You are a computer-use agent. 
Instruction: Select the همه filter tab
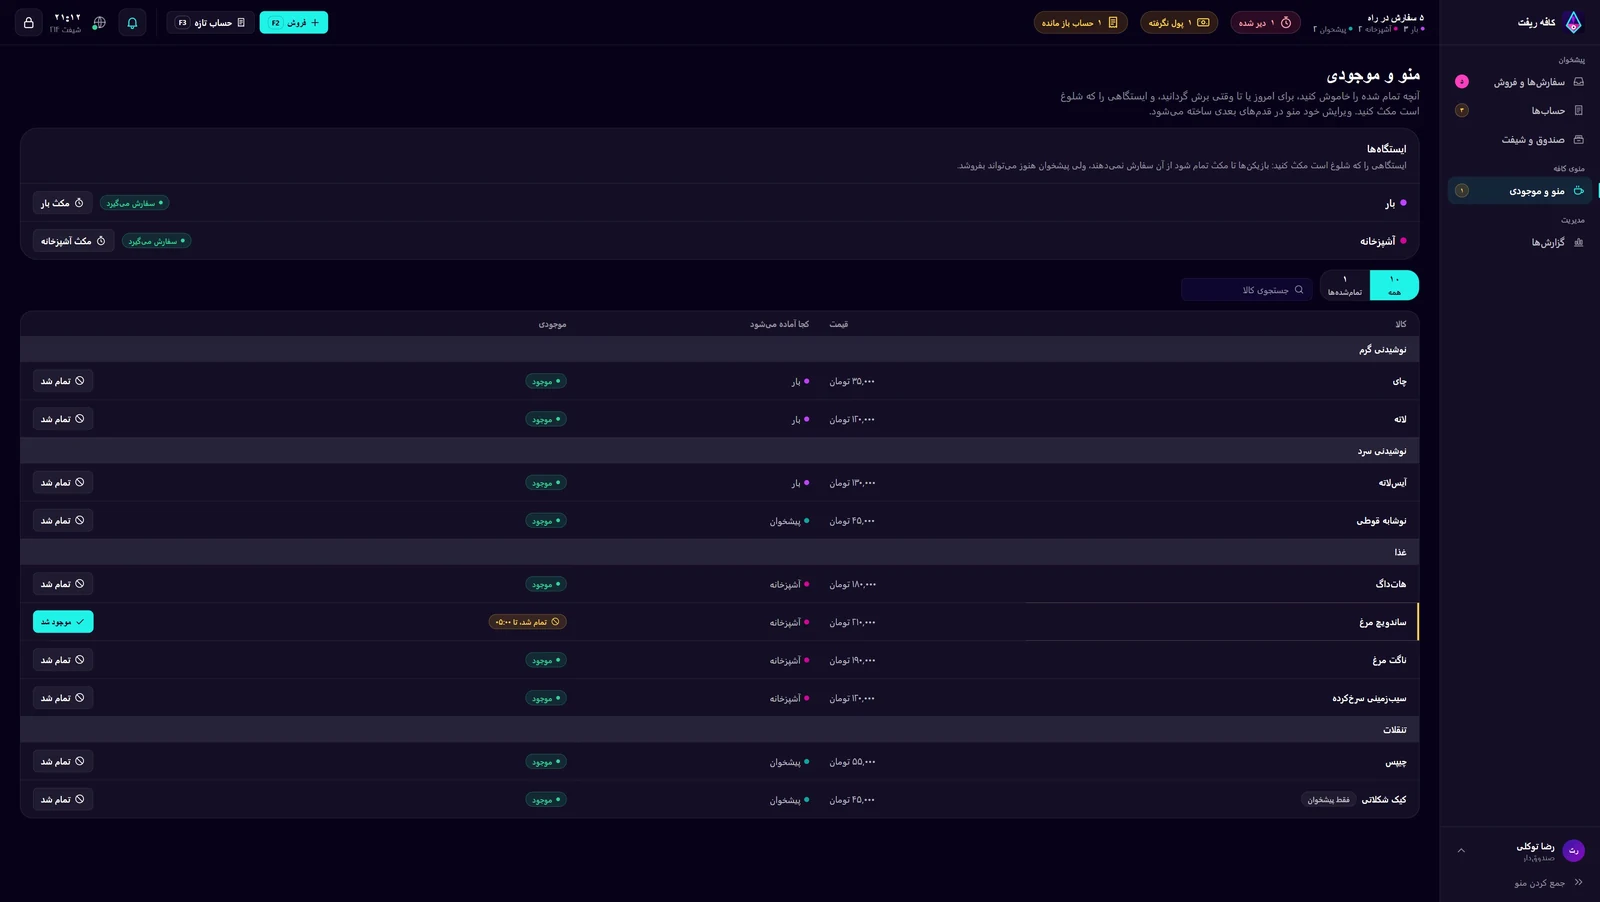tap(1394, 285)
